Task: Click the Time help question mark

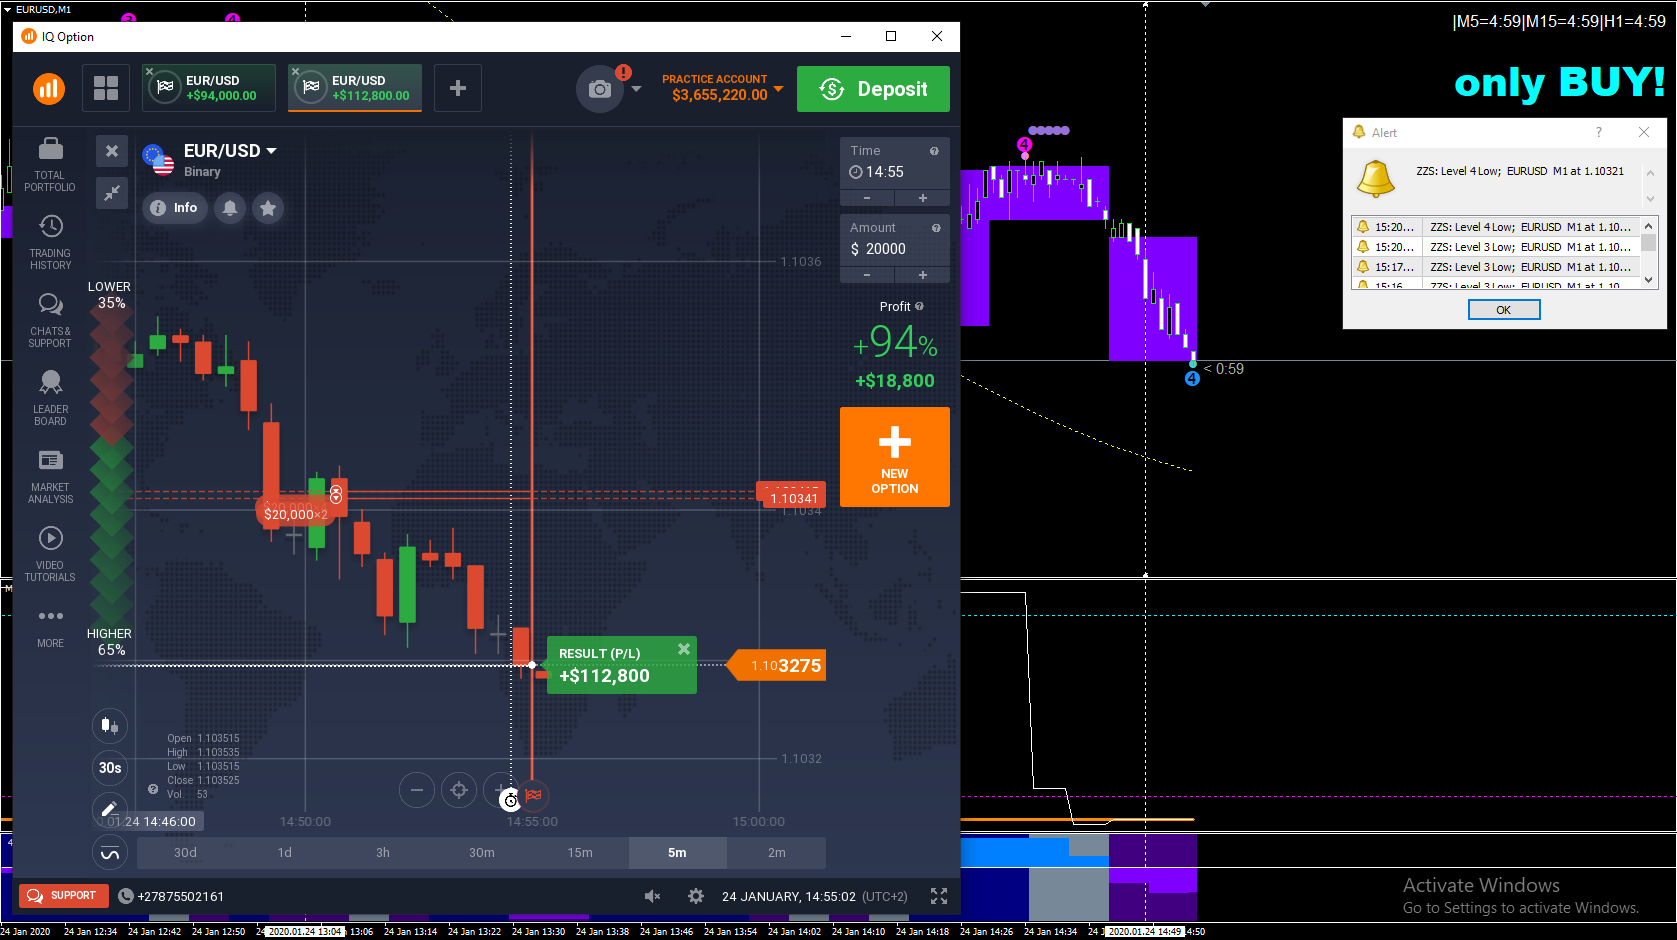Action: point(934,151)
